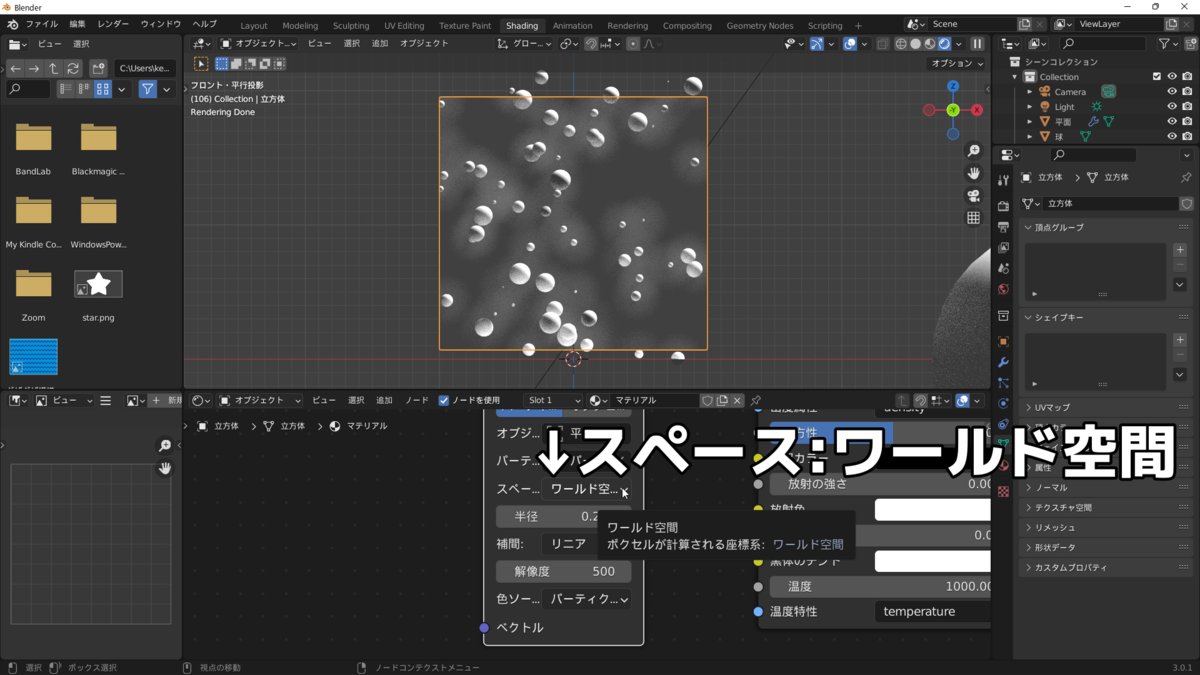Open the ウィンドウ menu

point(161,24)
